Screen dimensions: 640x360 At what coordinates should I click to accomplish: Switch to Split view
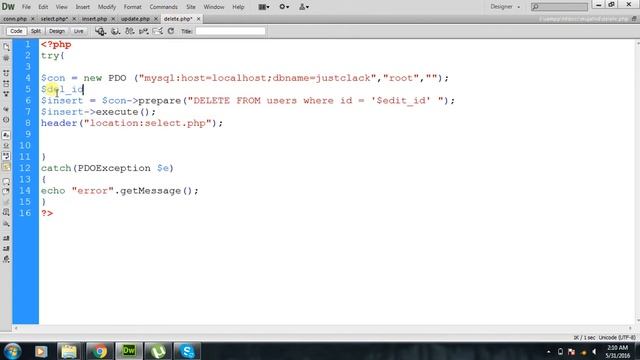click(x=36, y=31)
